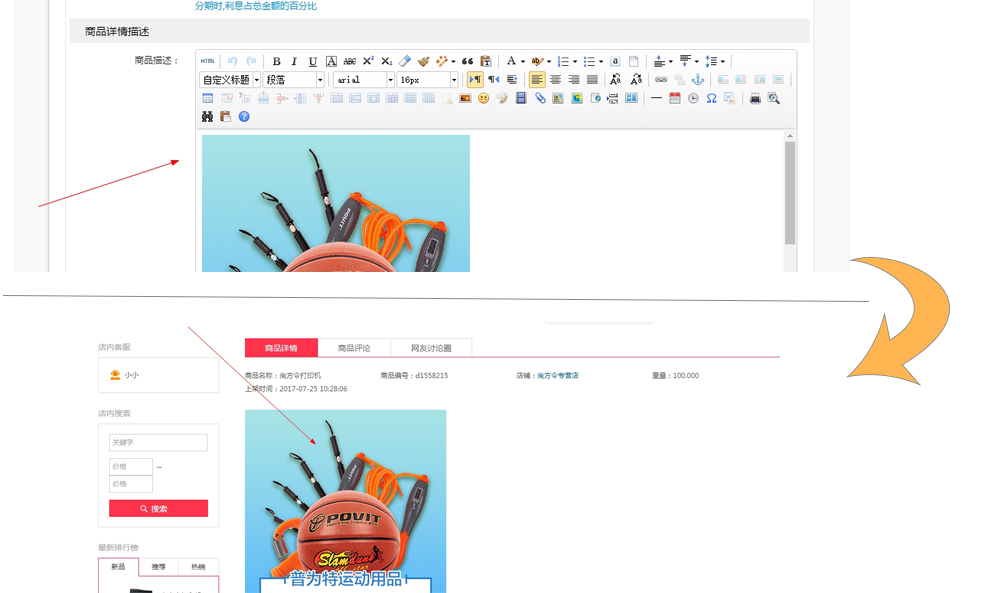Add a character border to text

point(331,62)
